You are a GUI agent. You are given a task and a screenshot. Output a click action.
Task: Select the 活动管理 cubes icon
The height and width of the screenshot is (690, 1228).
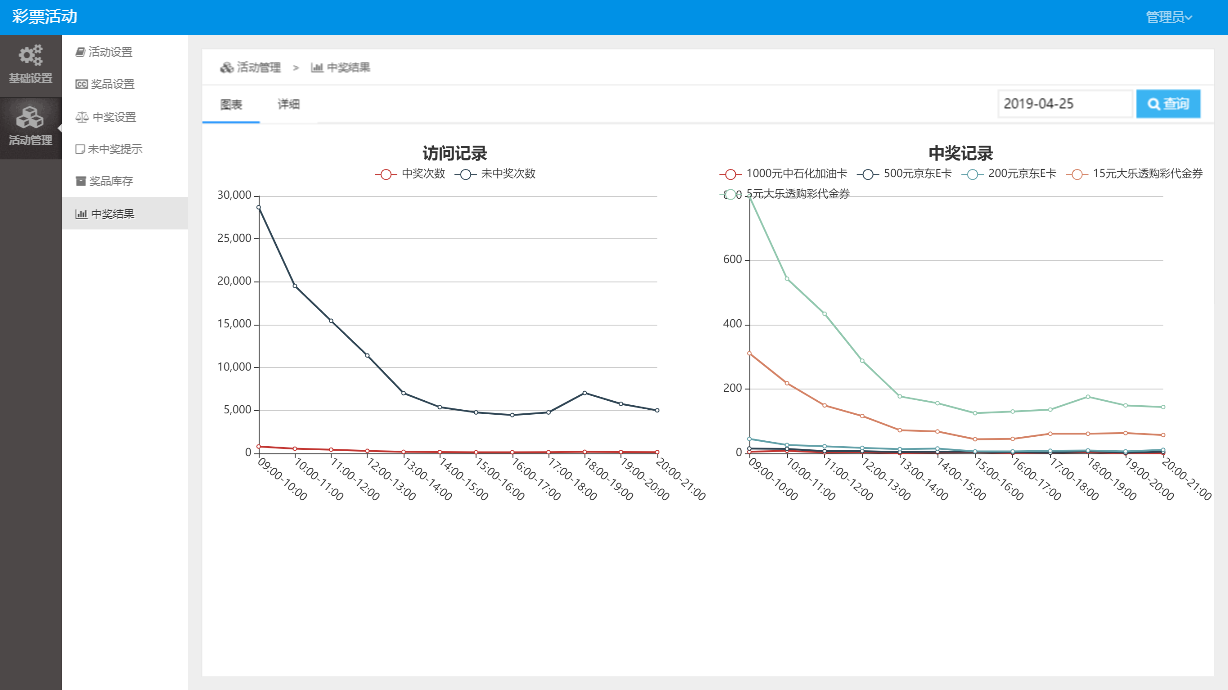click(31, 118)
